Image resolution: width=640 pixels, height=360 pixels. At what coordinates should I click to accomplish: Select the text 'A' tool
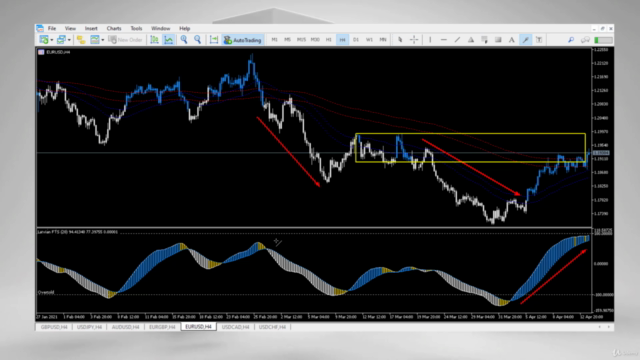coord(511,40)
